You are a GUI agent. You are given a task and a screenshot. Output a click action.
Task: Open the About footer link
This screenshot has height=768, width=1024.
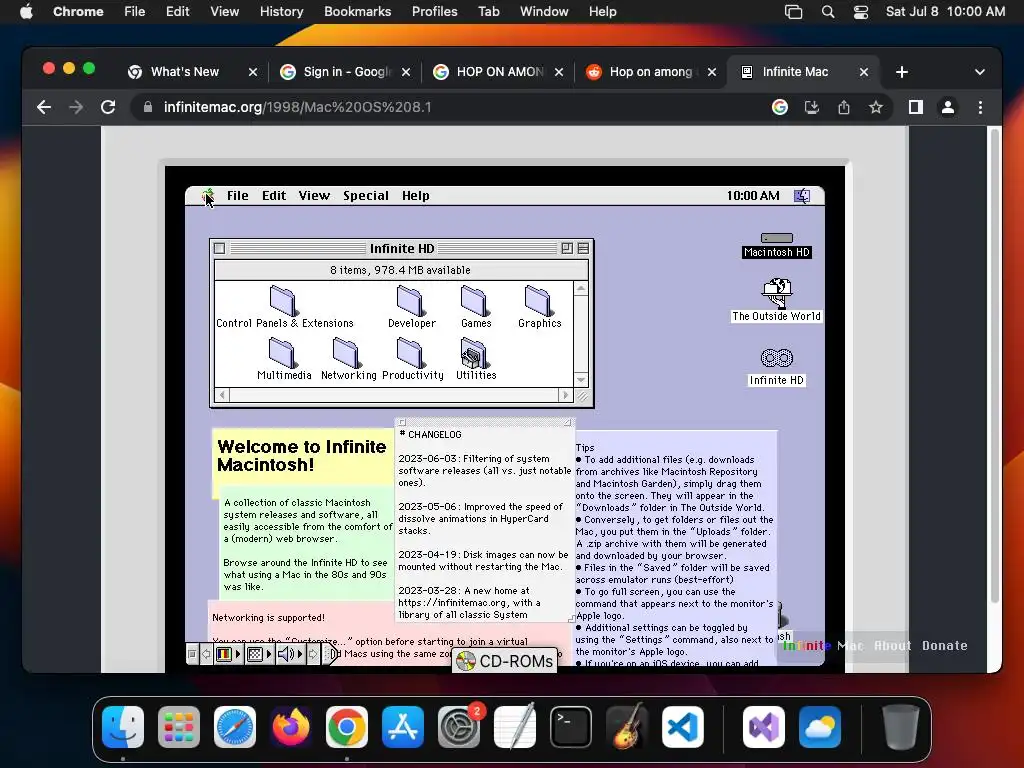click(892, 645)
